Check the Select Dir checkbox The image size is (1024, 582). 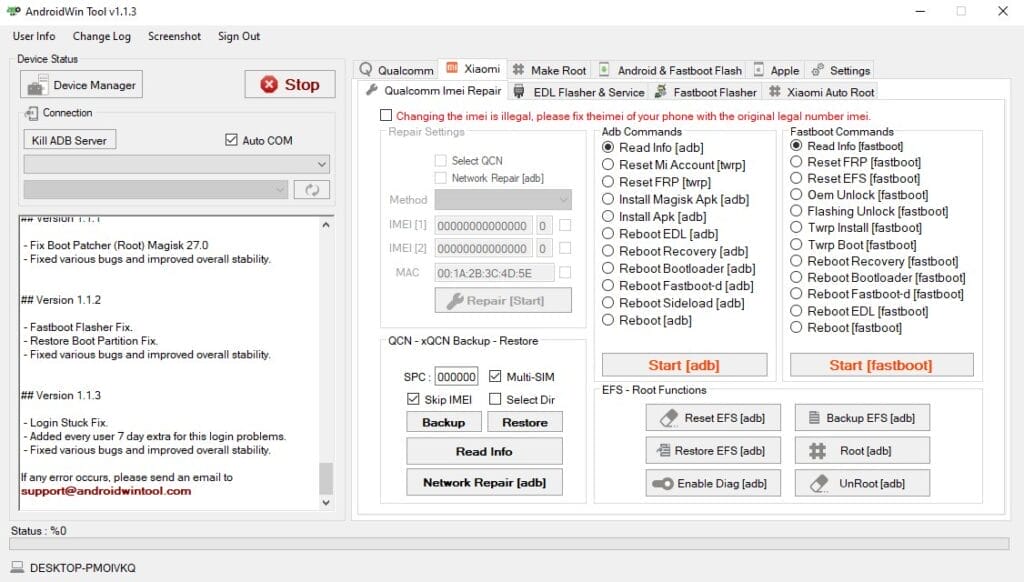point(496,399)
